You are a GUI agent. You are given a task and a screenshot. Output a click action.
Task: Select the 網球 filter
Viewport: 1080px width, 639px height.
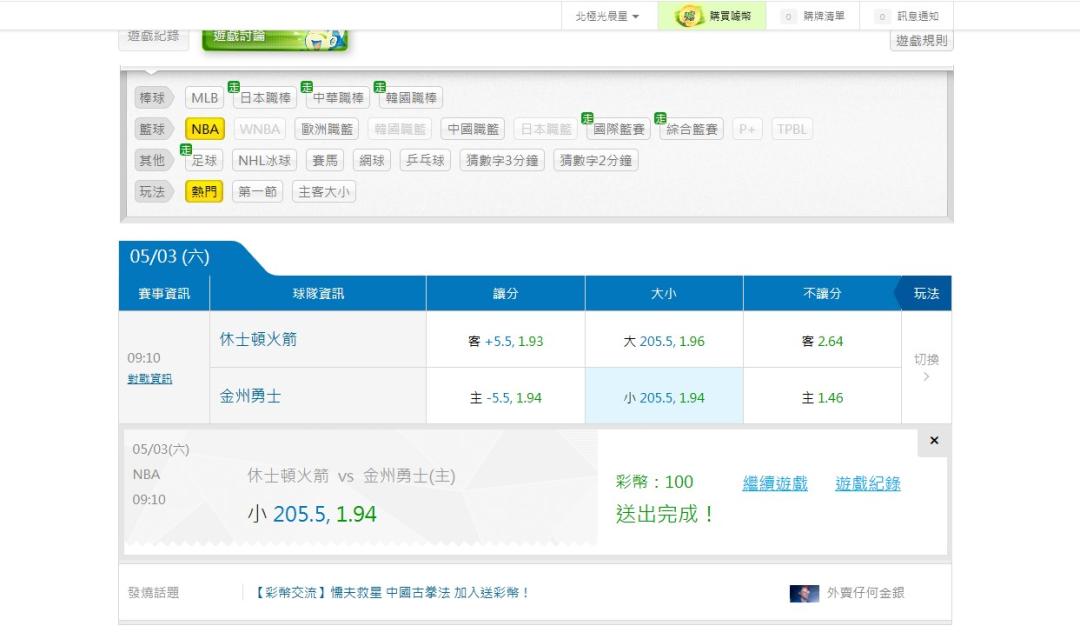[x=372, y=160]
